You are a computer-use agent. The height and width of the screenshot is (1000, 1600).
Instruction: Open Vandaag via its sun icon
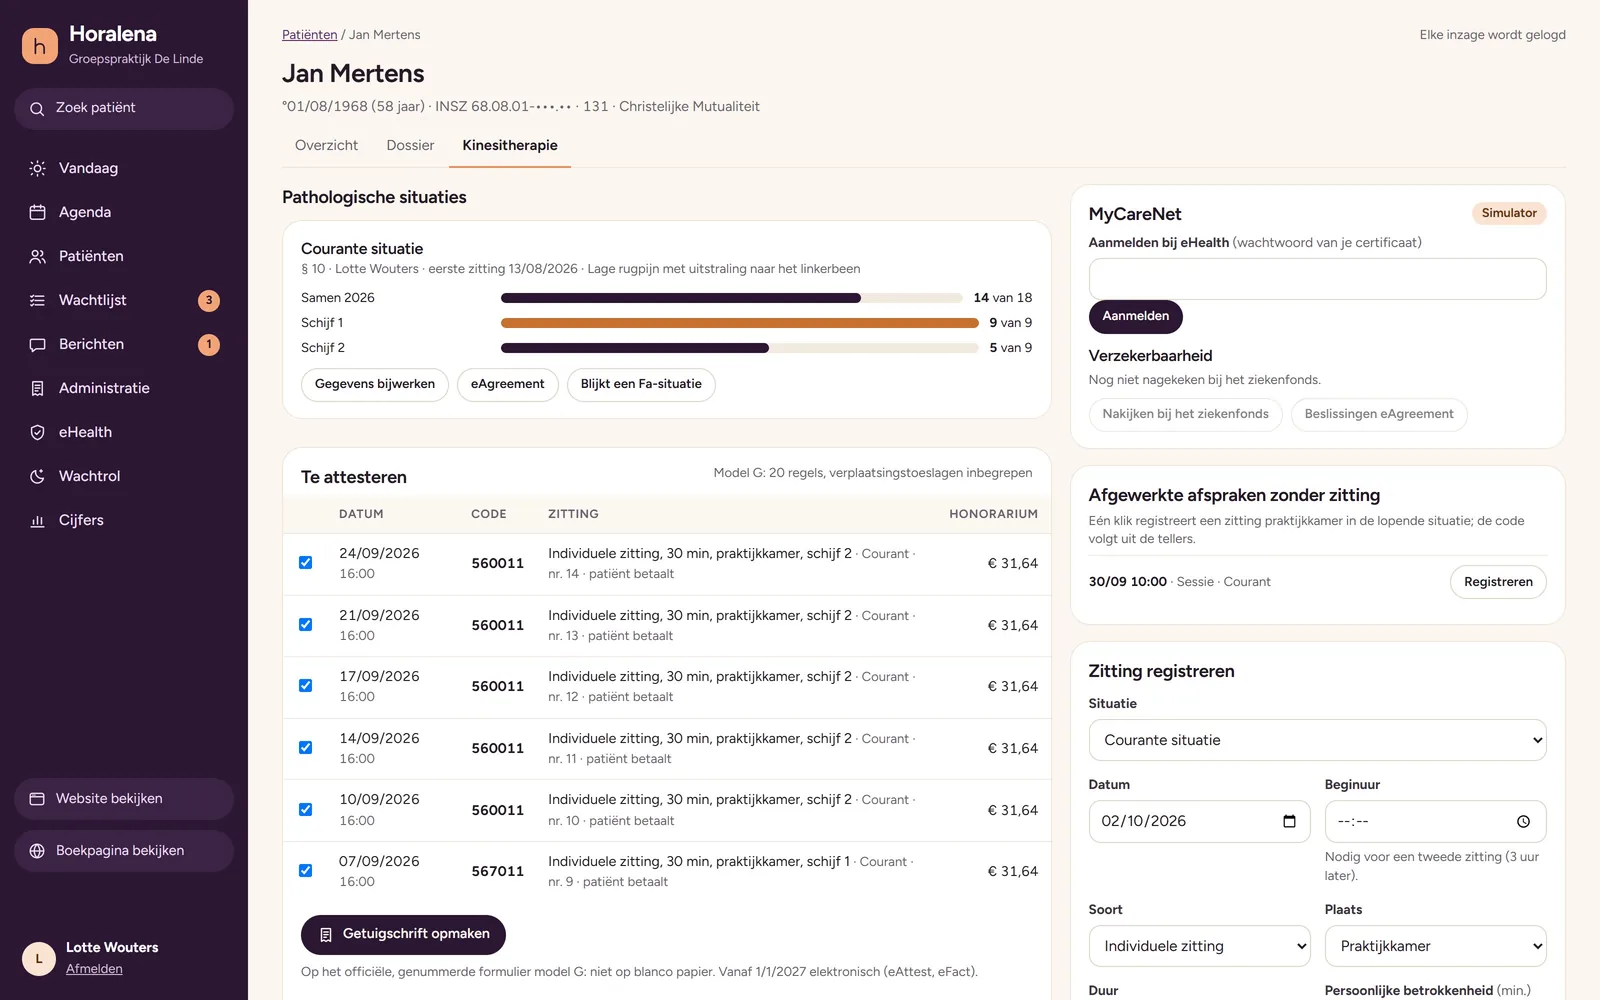[x=37, y=168]
